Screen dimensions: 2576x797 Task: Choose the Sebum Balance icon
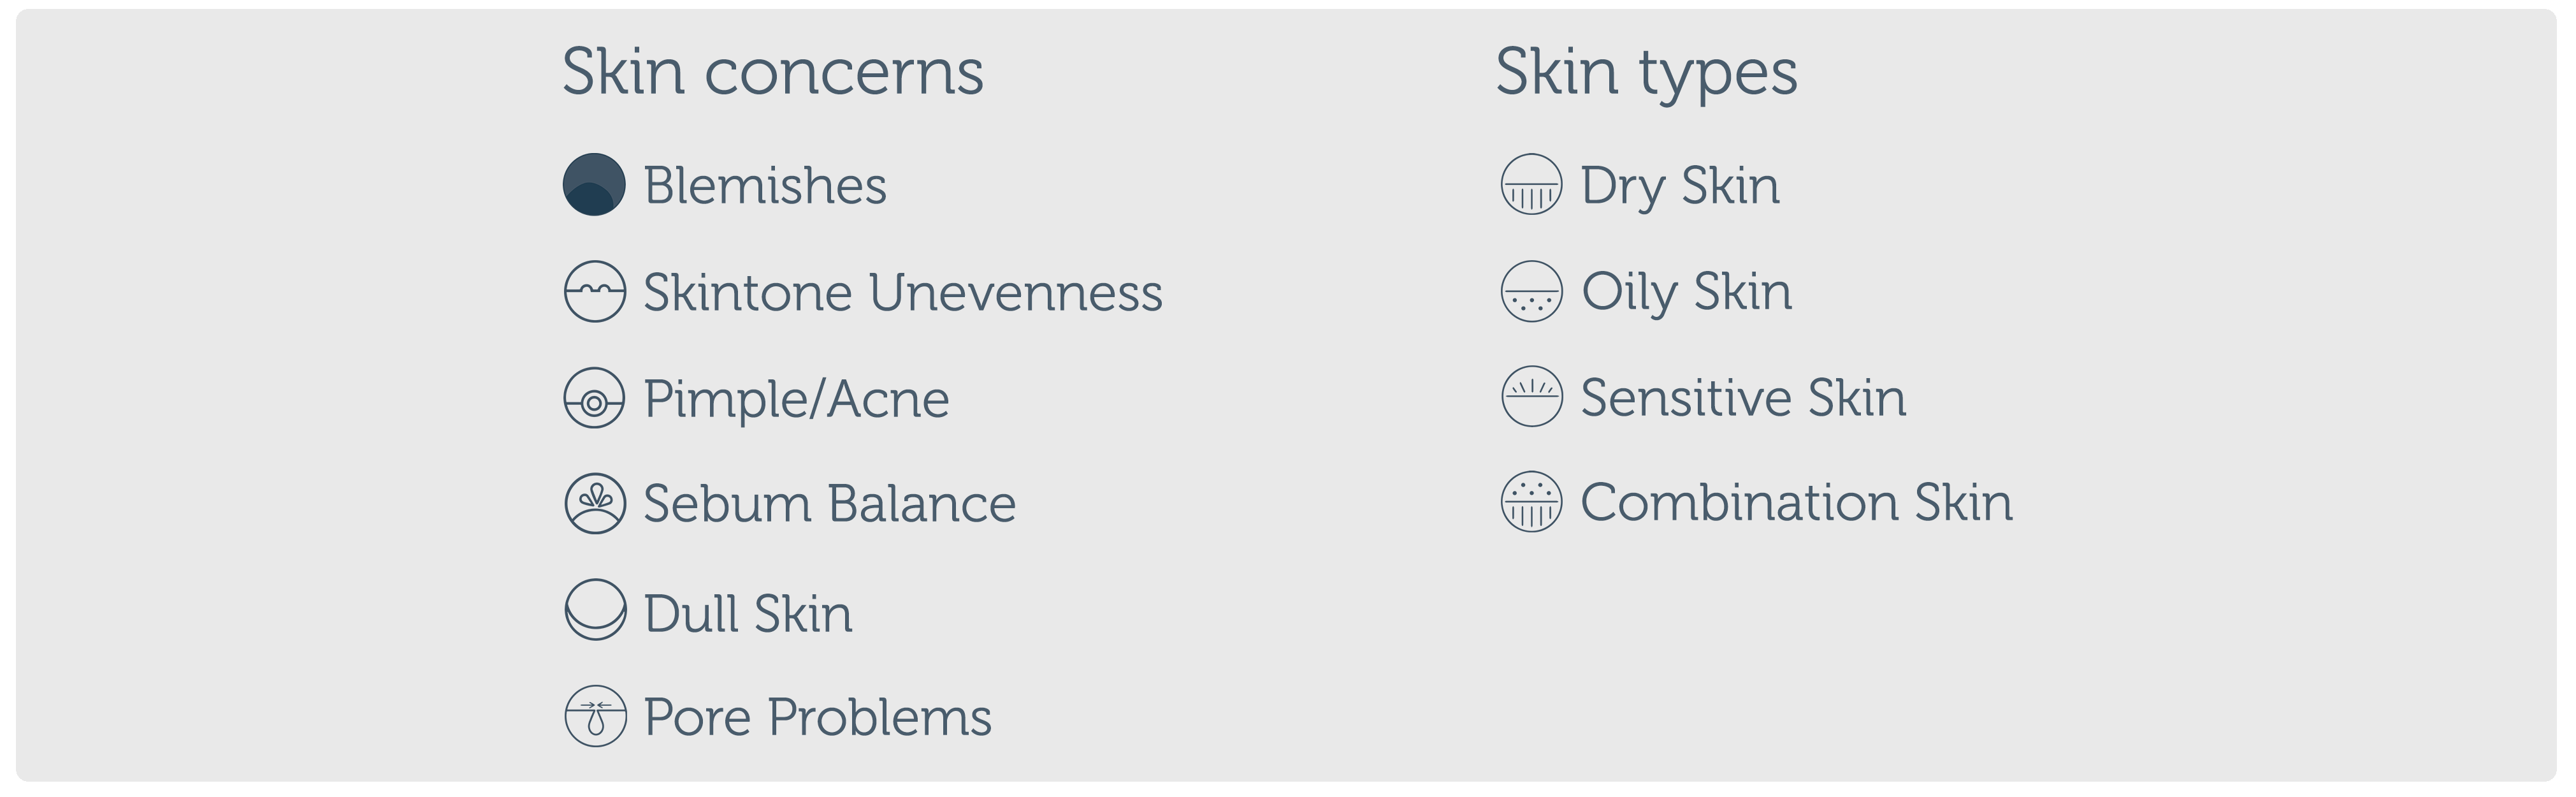tap(595, 503)
